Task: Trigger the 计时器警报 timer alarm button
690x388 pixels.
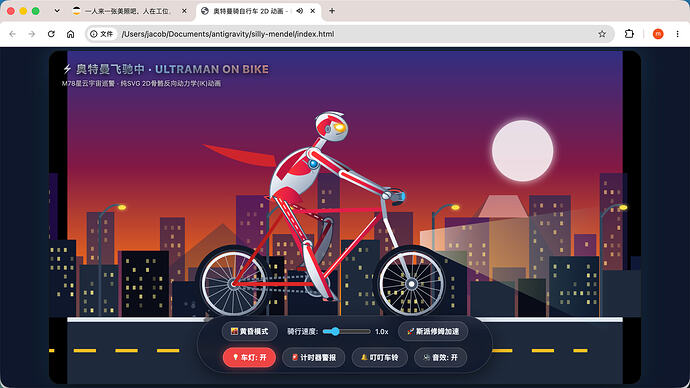Action: 314,357
